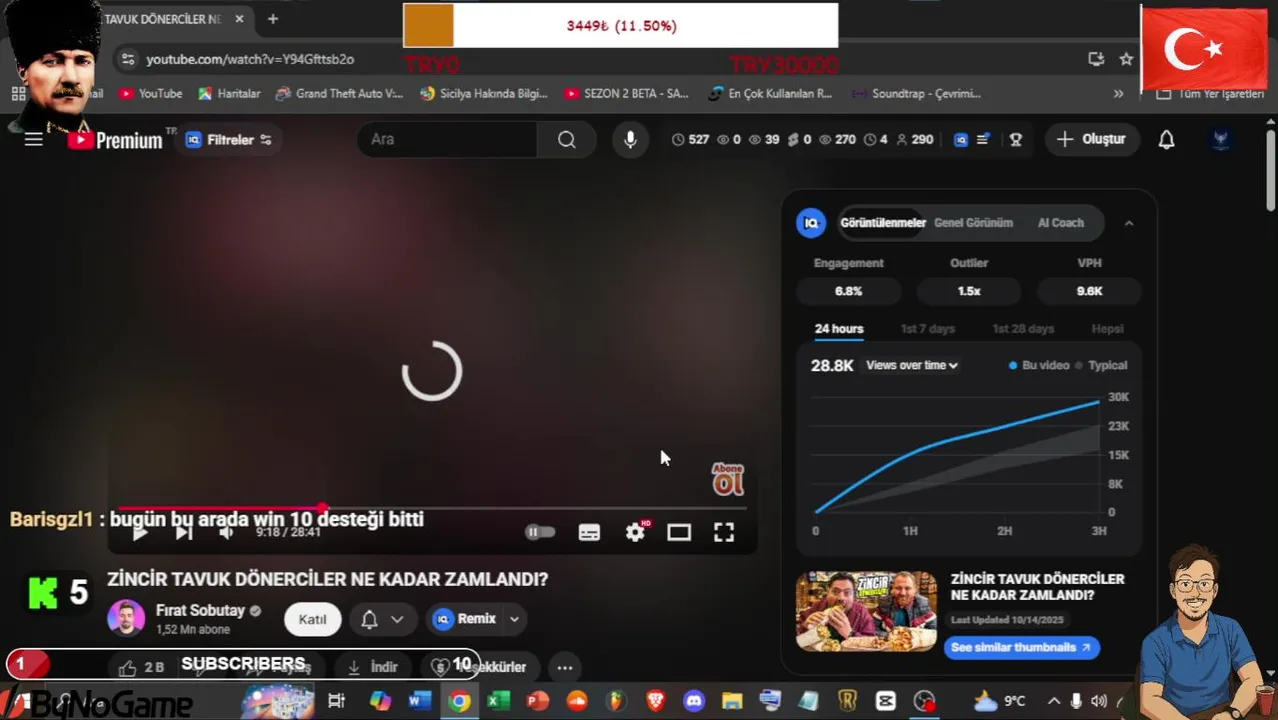
Task: Open the more actions three dots
Action: coord(565,667)
